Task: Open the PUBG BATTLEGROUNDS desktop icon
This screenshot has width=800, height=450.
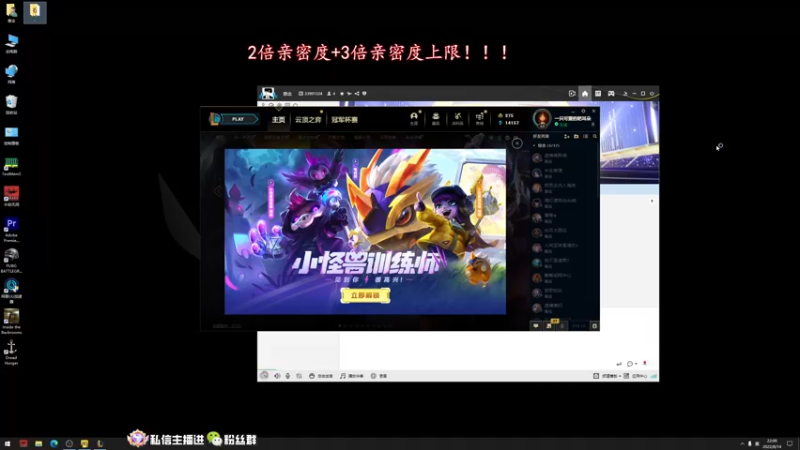Action: [11, 260]
